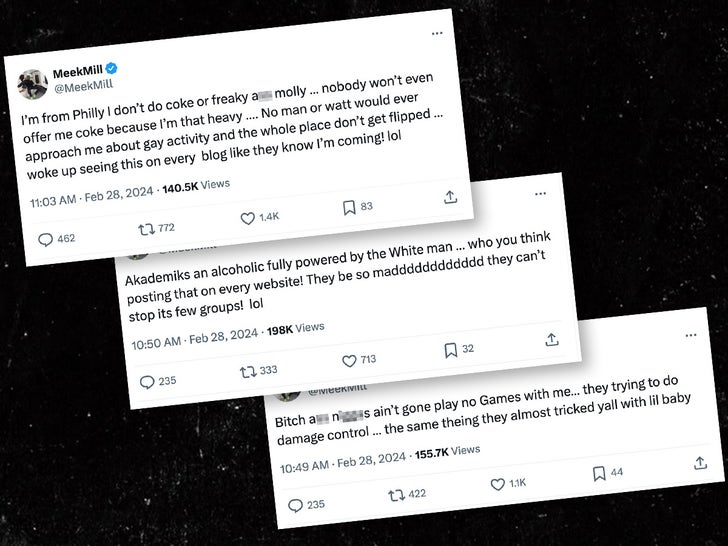The image size is (728, 546).
Task: Share the 10:49 AM tweet
Action: 700,463
